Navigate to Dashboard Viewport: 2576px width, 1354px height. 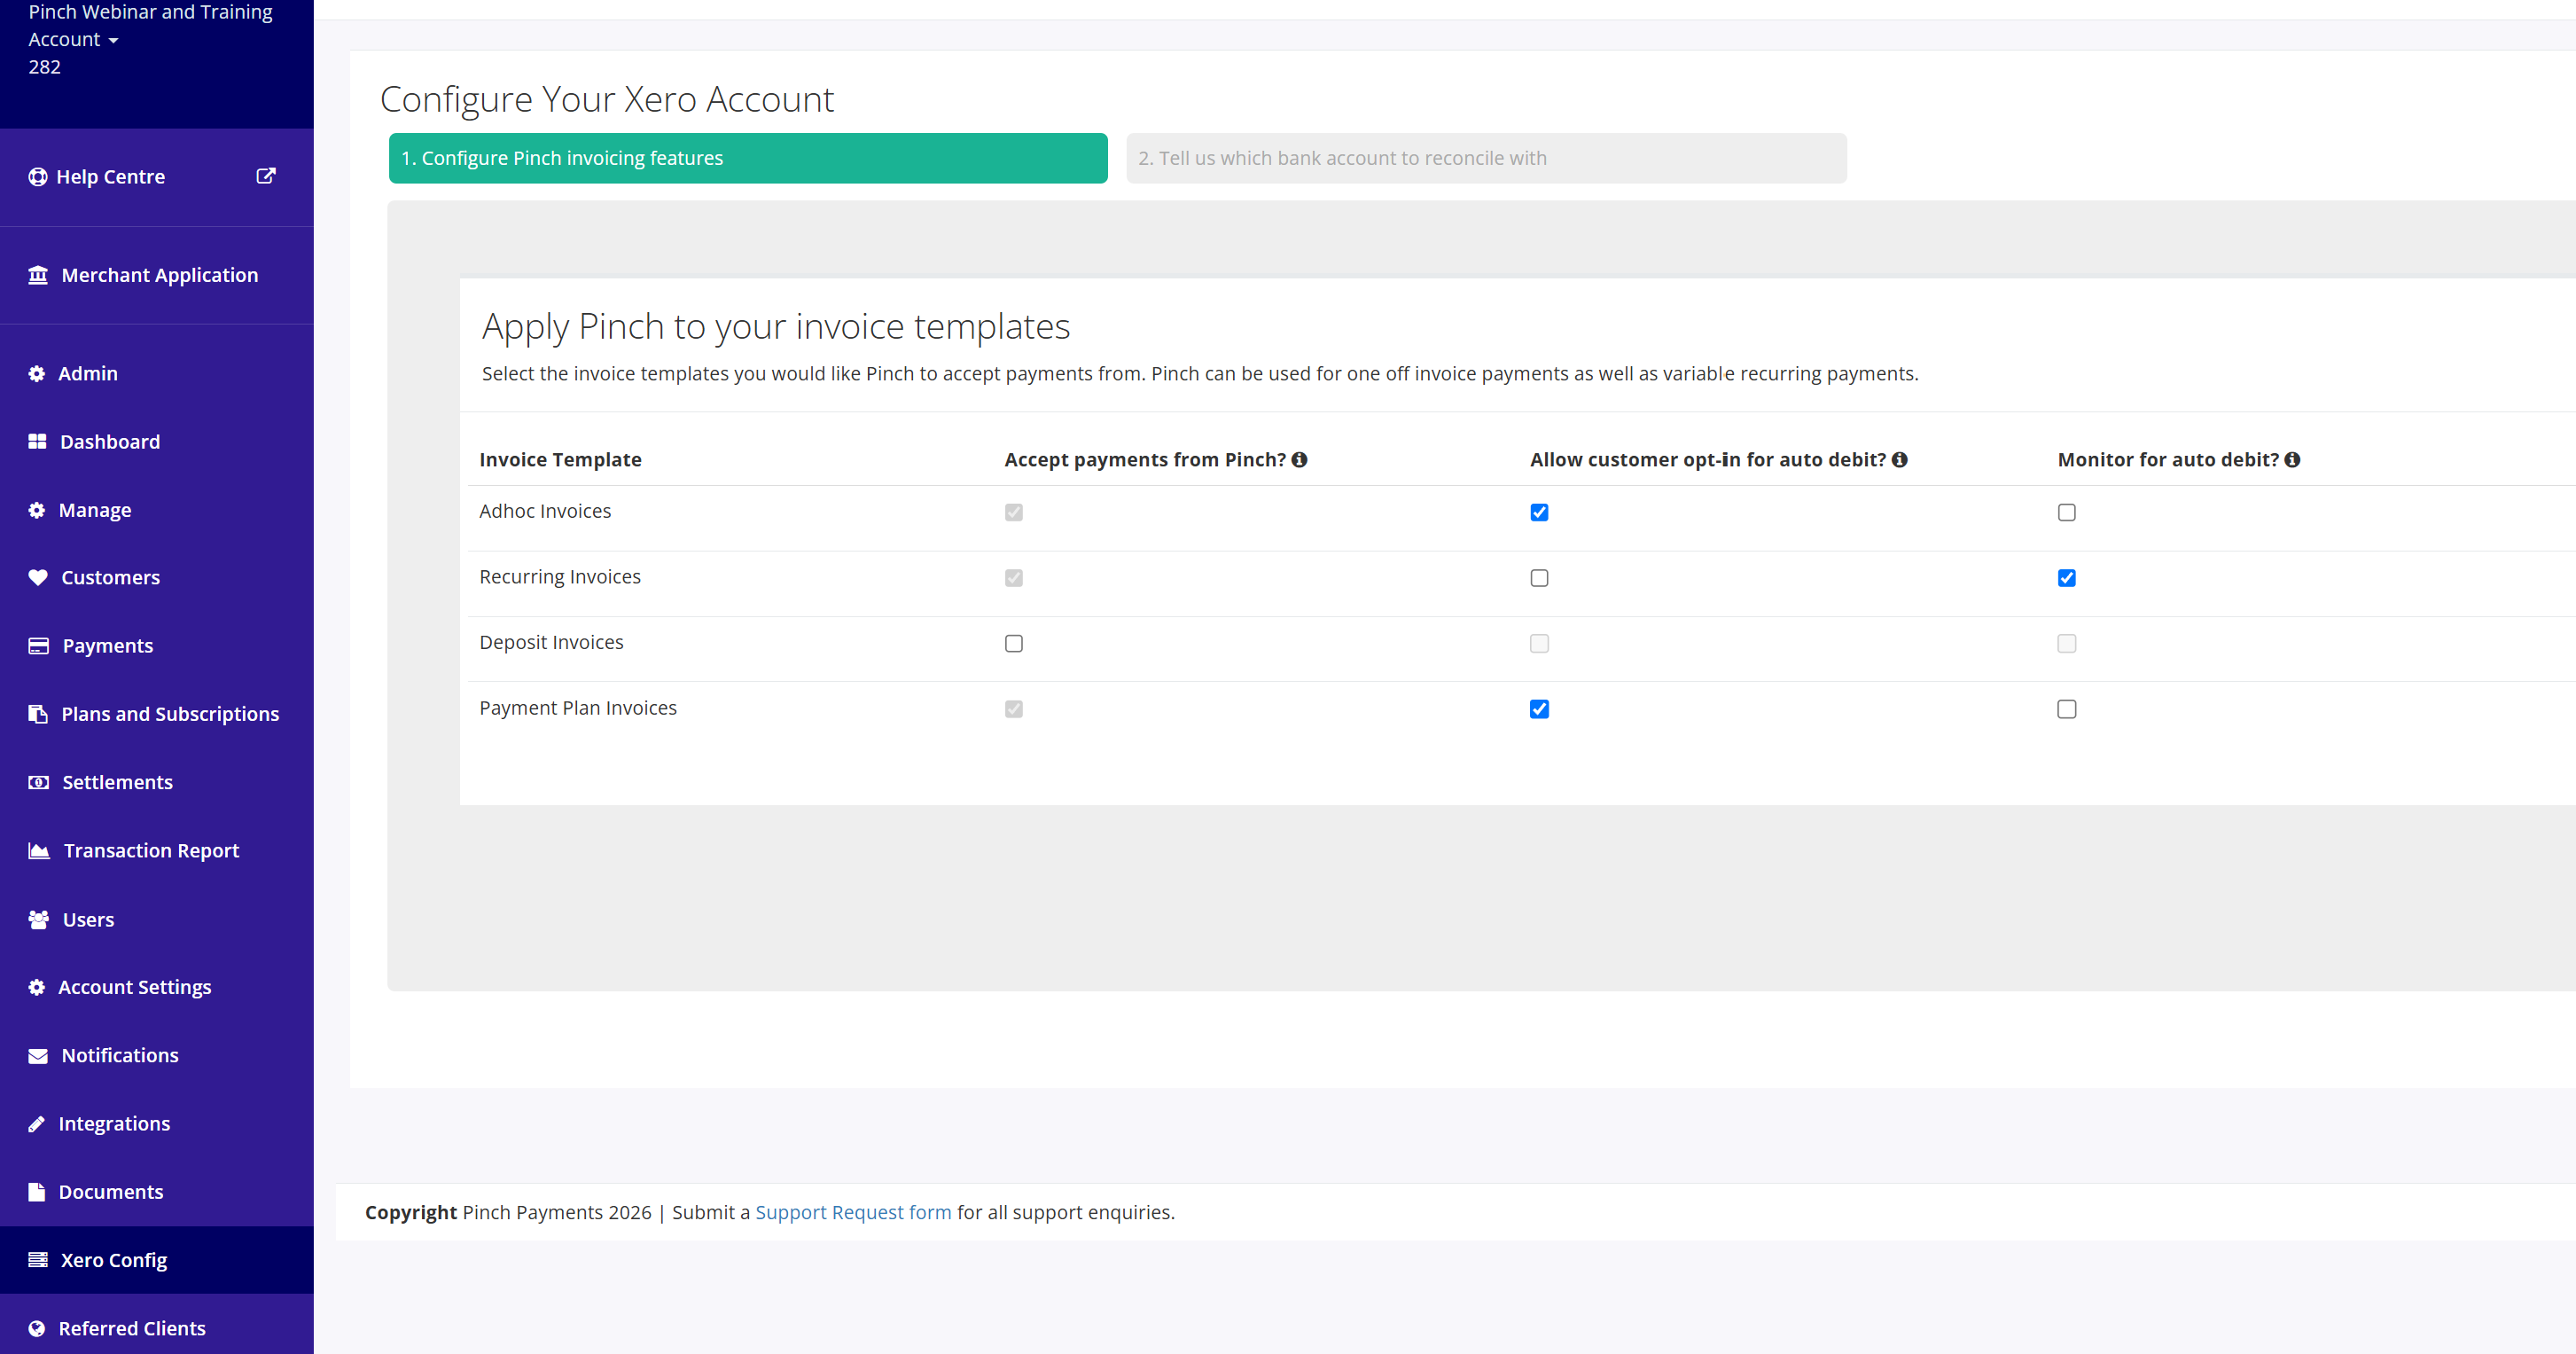[x=157, y=442]
